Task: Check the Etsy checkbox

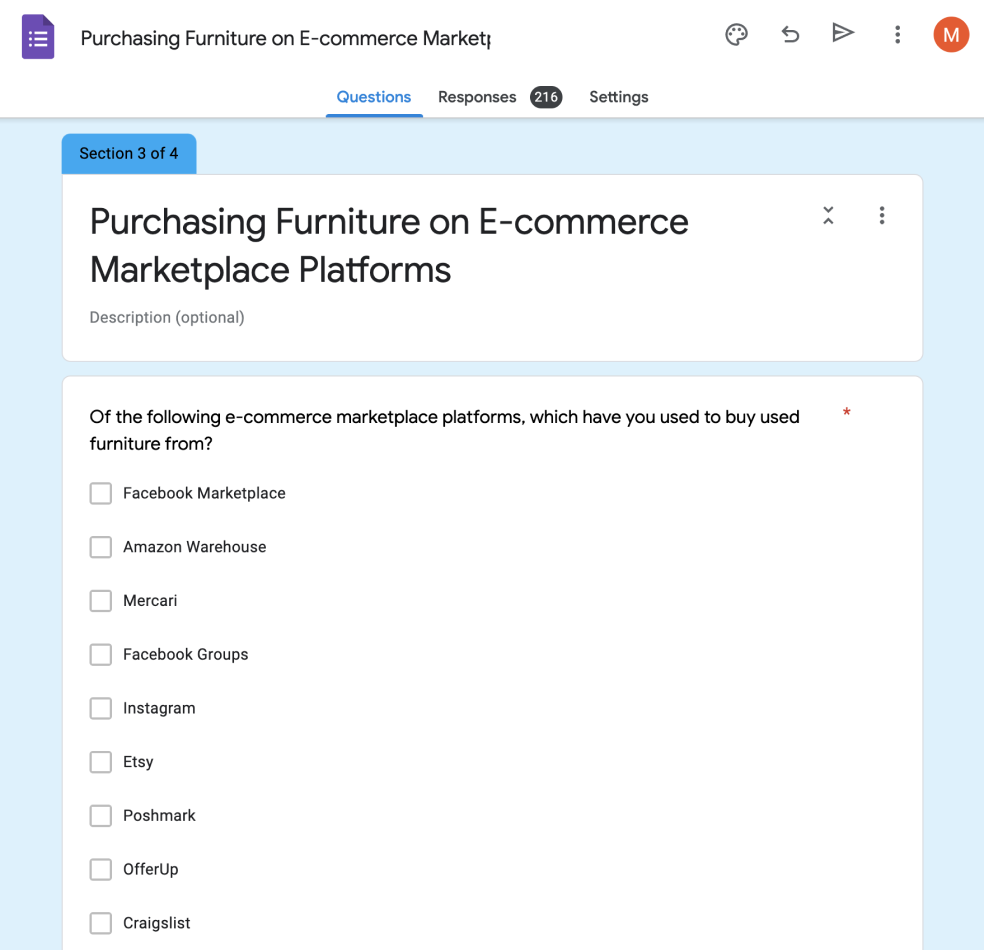Action: pos(100,762)
